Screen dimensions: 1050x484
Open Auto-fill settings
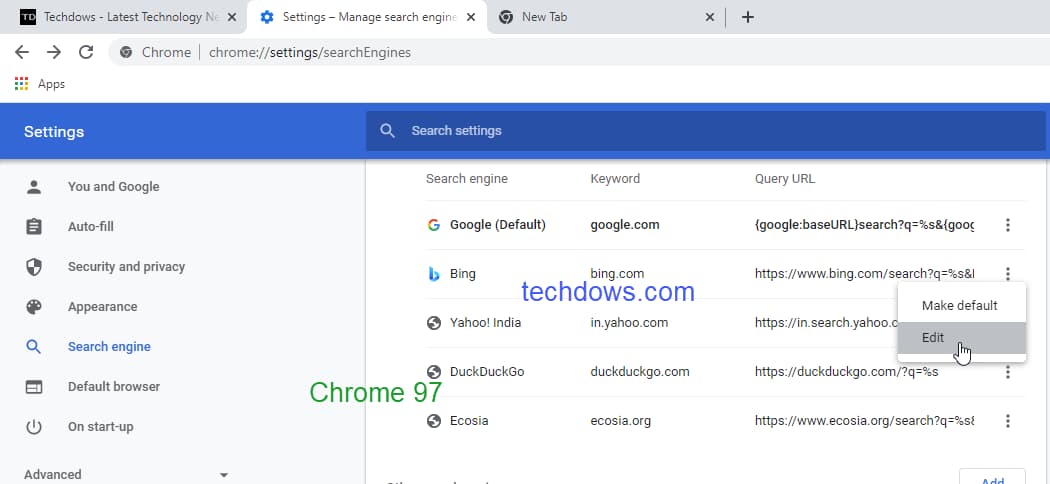tap(90, 227)
